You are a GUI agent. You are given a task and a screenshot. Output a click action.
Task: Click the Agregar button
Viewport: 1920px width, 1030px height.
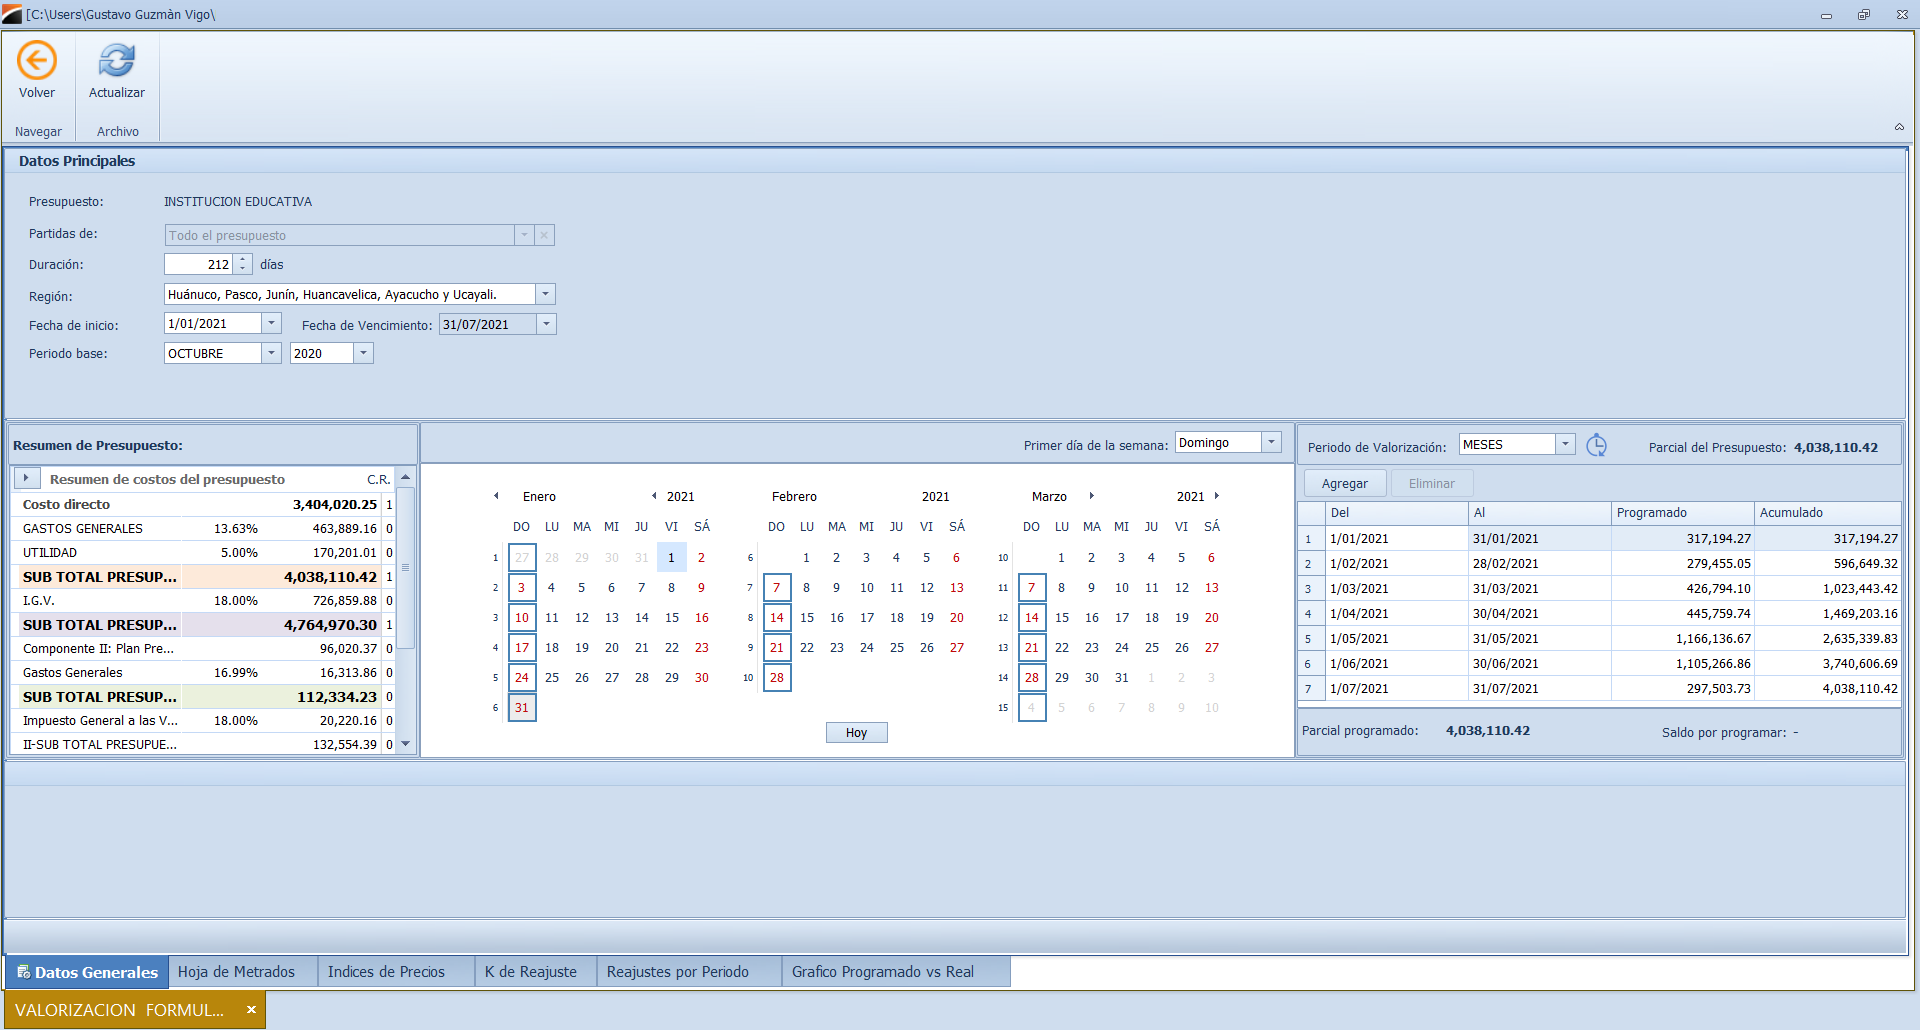pos(1344,484)
